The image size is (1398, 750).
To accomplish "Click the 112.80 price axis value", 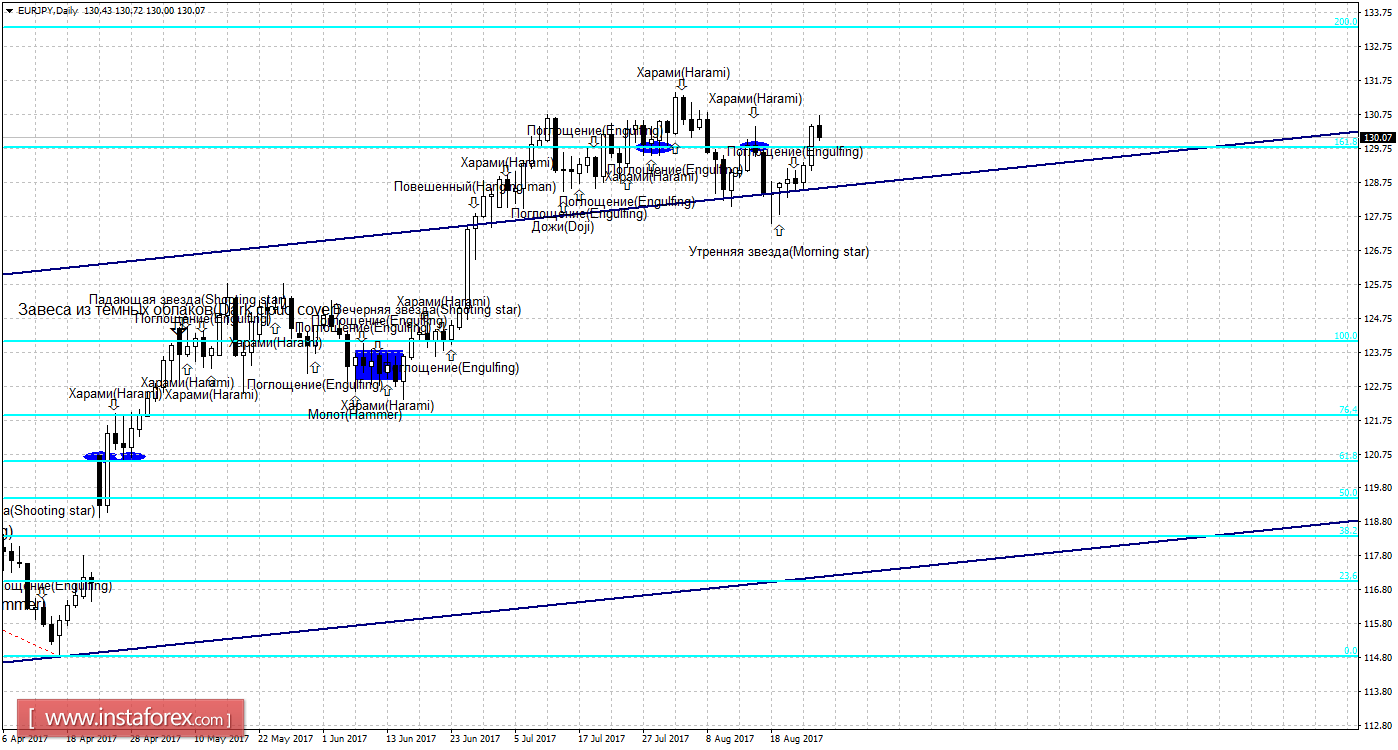I will click(1378, 726).
